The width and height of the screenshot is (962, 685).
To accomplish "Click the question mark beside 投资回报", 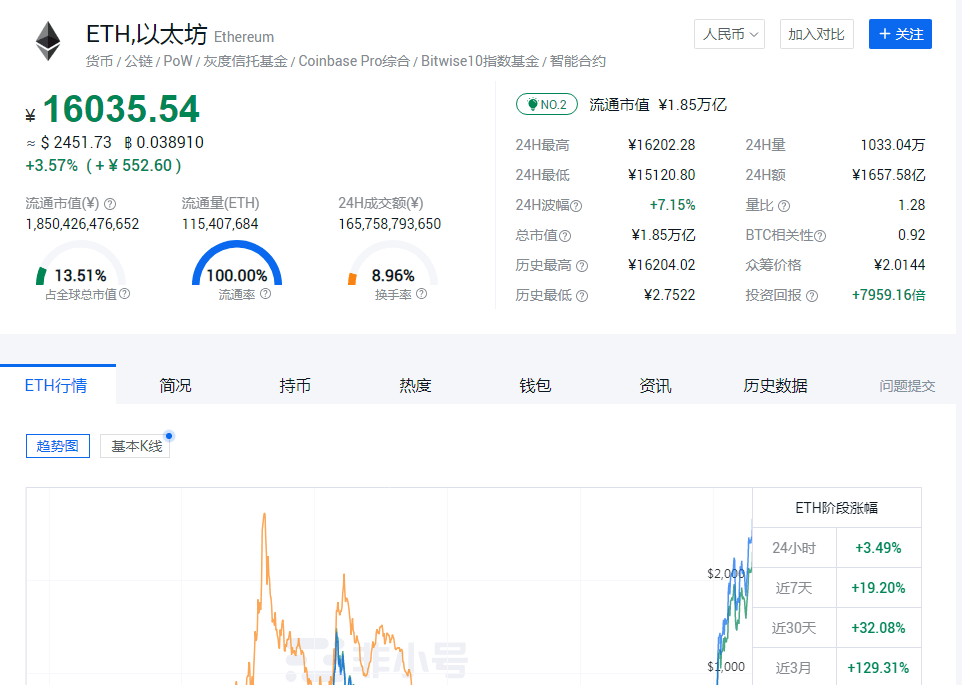I will click(x=812, y=294).
